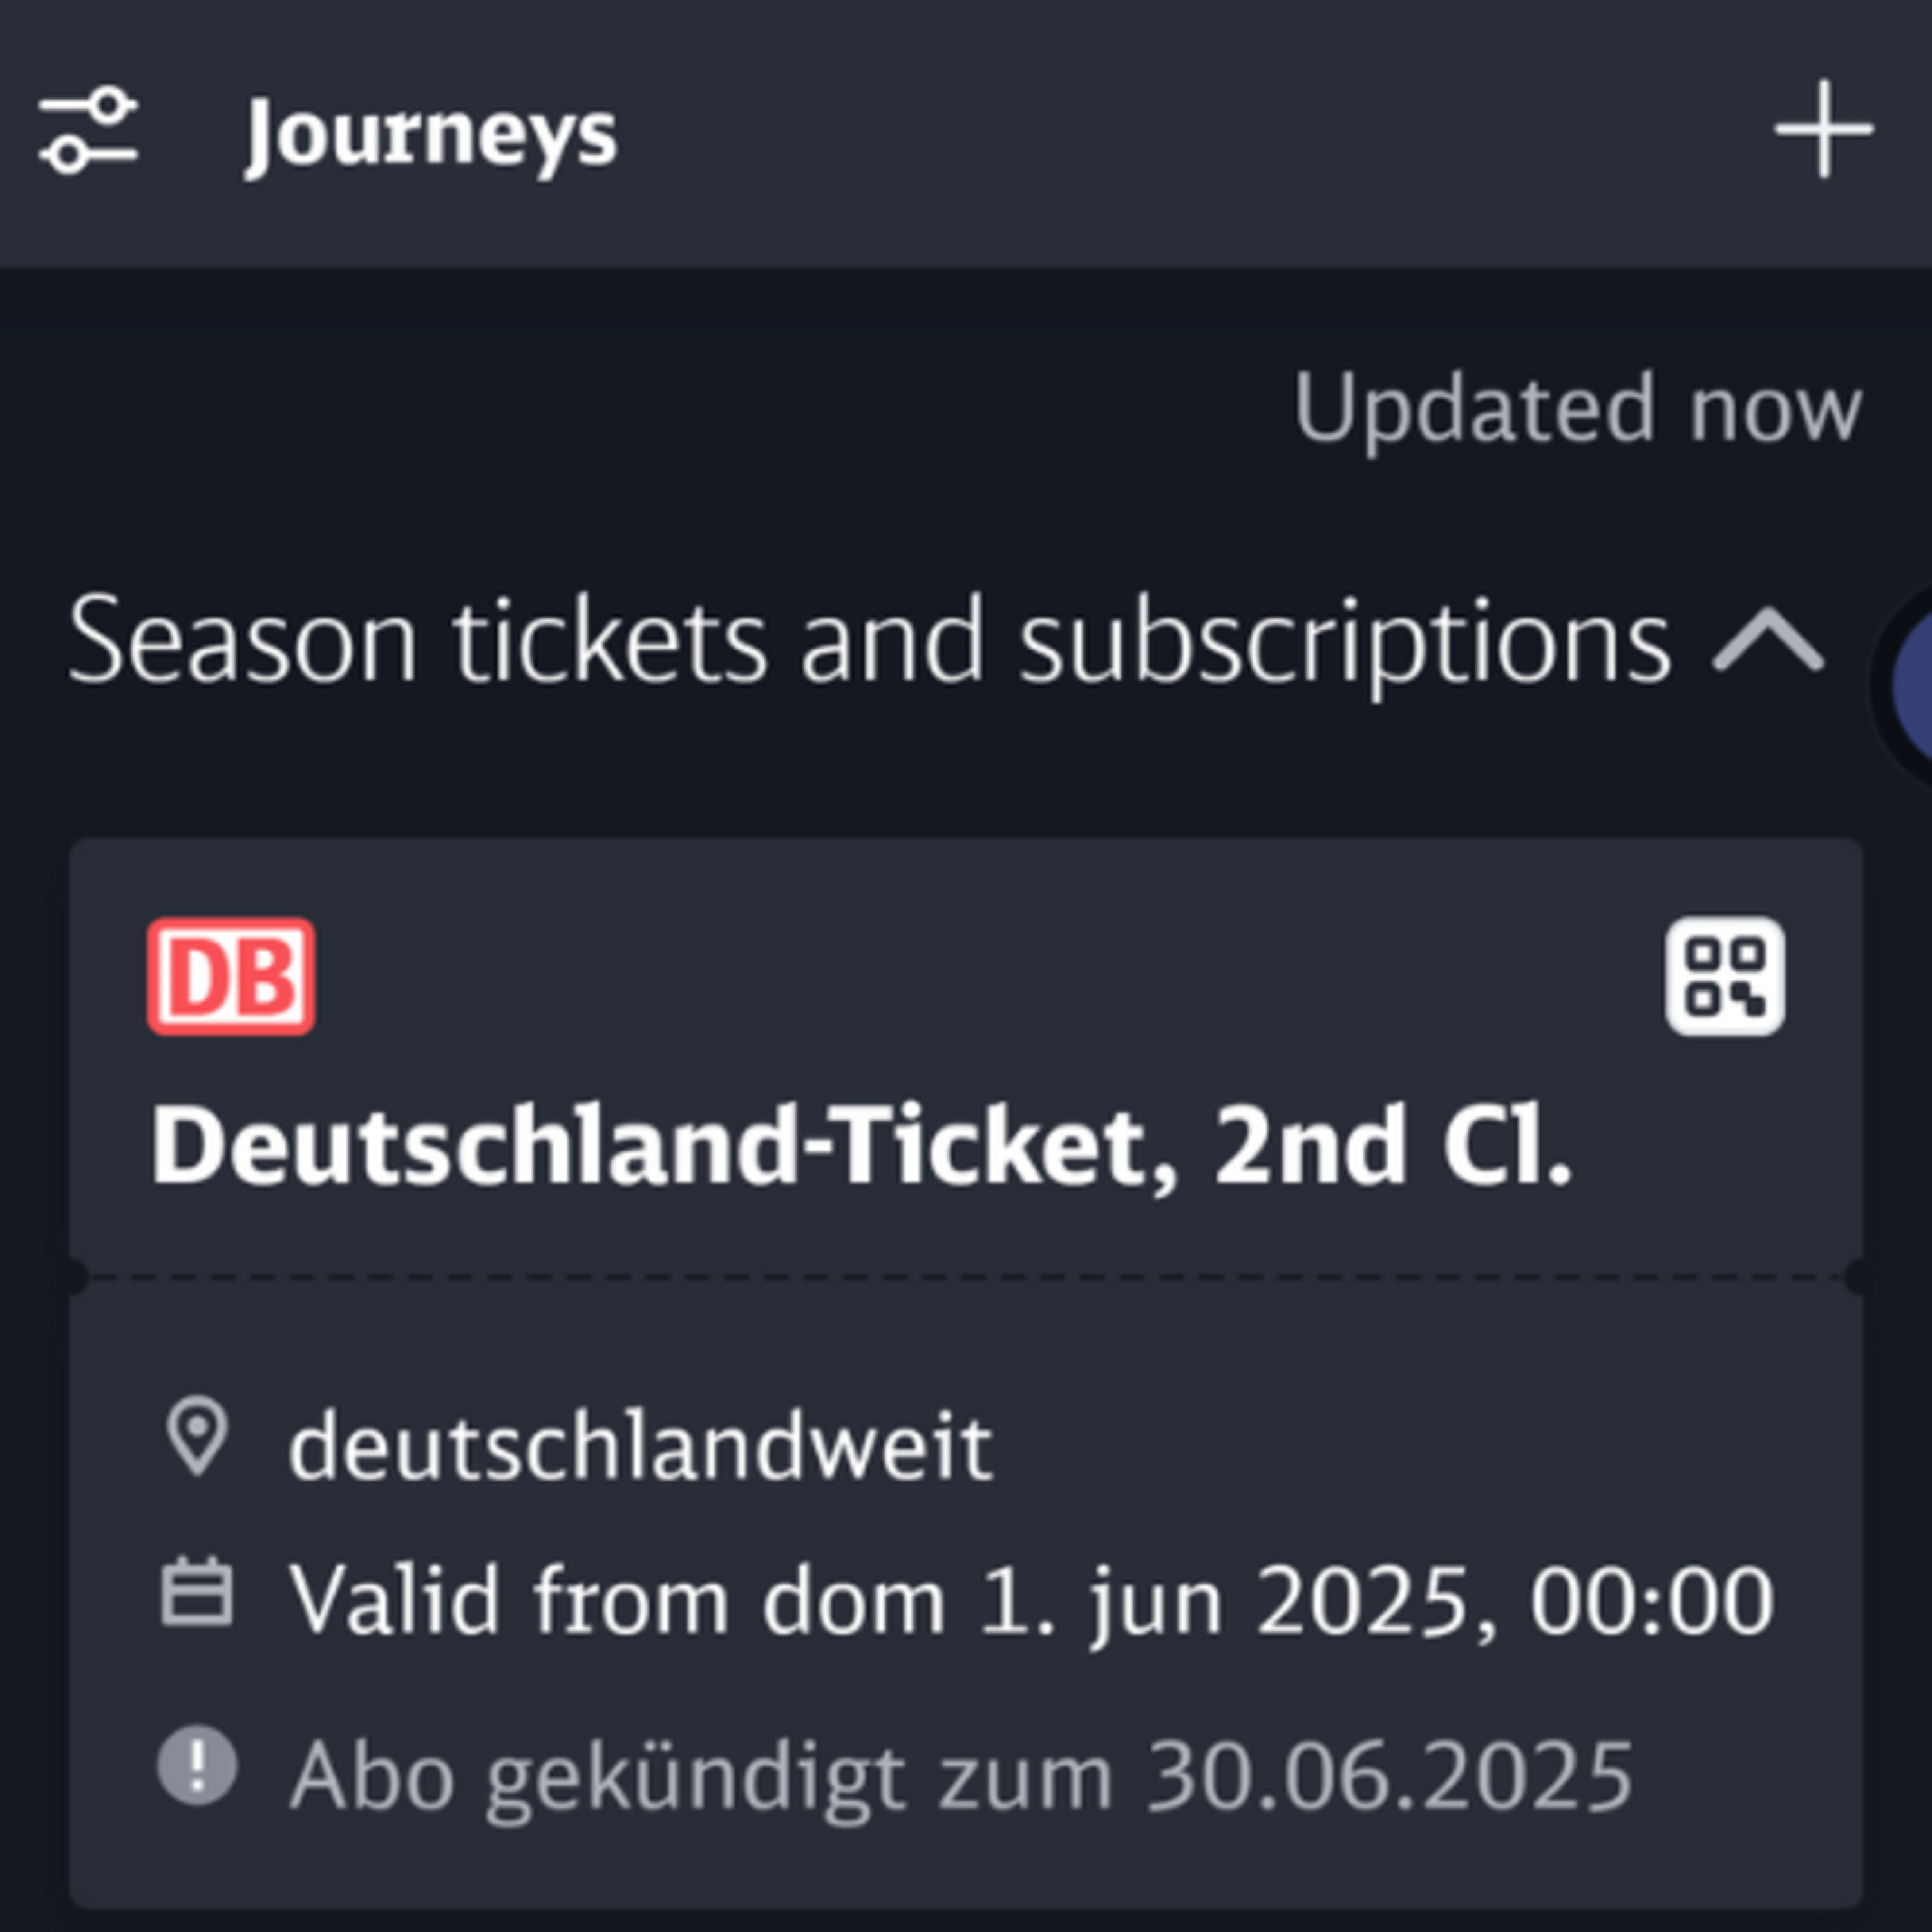
Task: Show the ticket QR code
Action: point(1725,976)
